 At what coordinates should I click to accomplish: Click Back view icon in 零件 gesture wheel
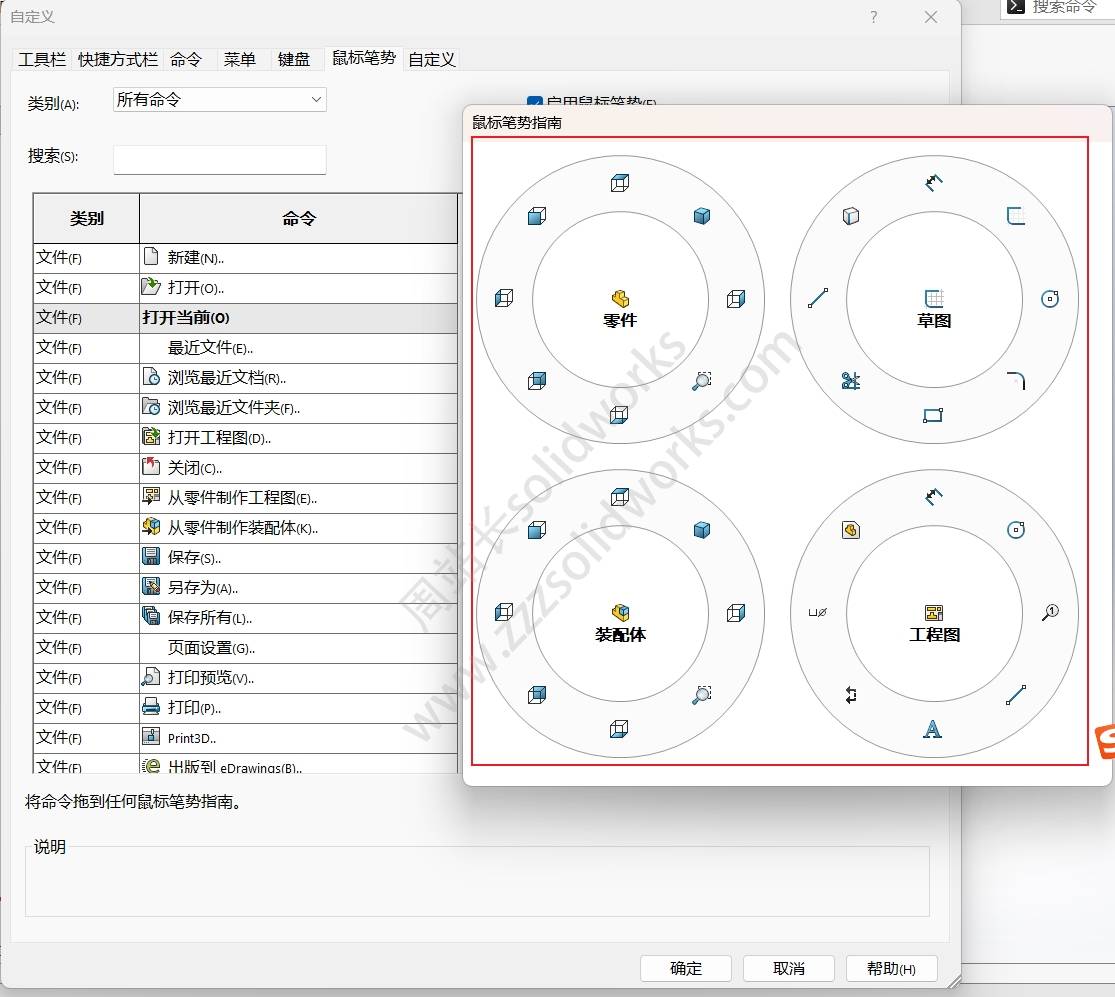point(537,380)
